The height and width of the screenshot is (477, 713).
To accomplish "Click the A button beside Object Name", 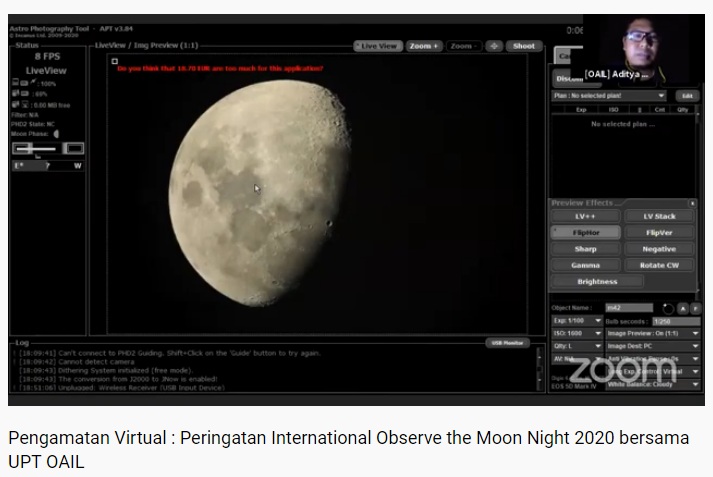I will [x=683, y=309].
